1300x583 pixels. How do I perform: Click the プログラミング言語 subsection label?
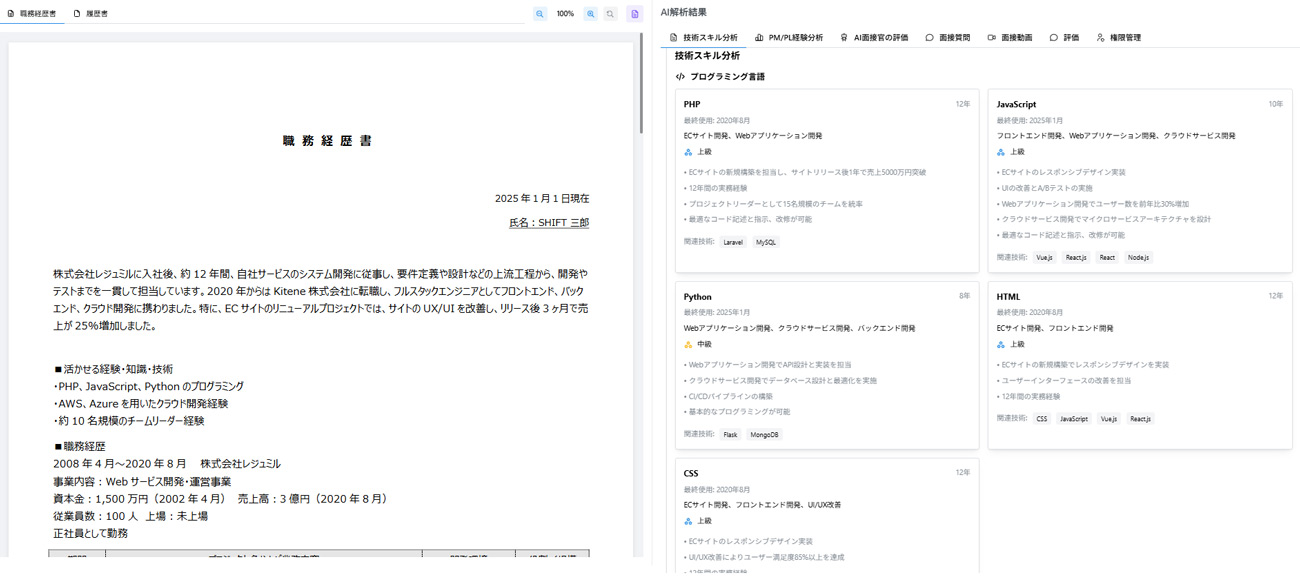pyautogui.click(x=727, y=76)
